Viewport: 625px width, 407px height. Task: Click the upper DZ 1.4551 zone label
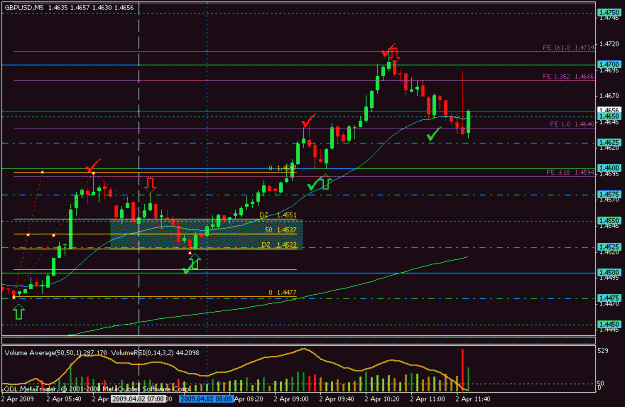[x=278, y=215]
